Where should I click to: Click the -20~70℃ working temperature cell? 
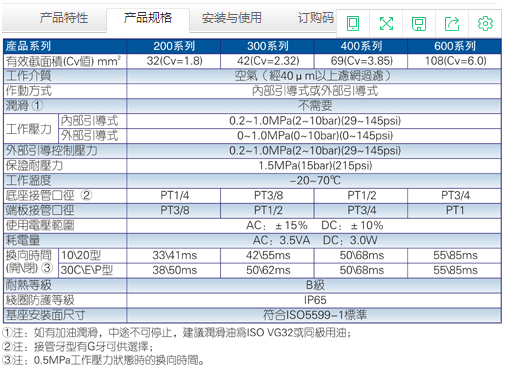click(314, 180)
